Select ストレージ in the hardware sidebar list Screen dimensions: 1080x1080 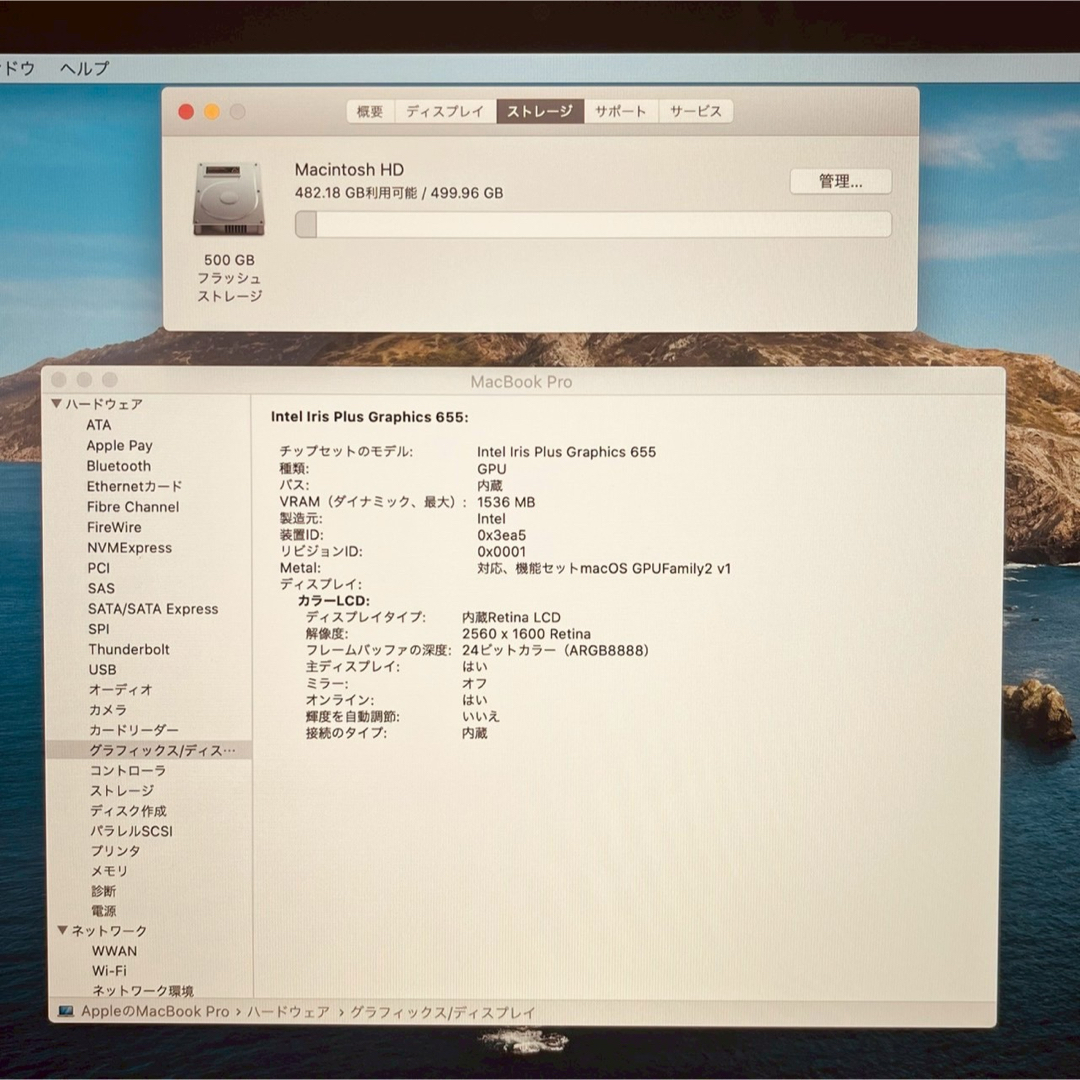coord(122,791)
